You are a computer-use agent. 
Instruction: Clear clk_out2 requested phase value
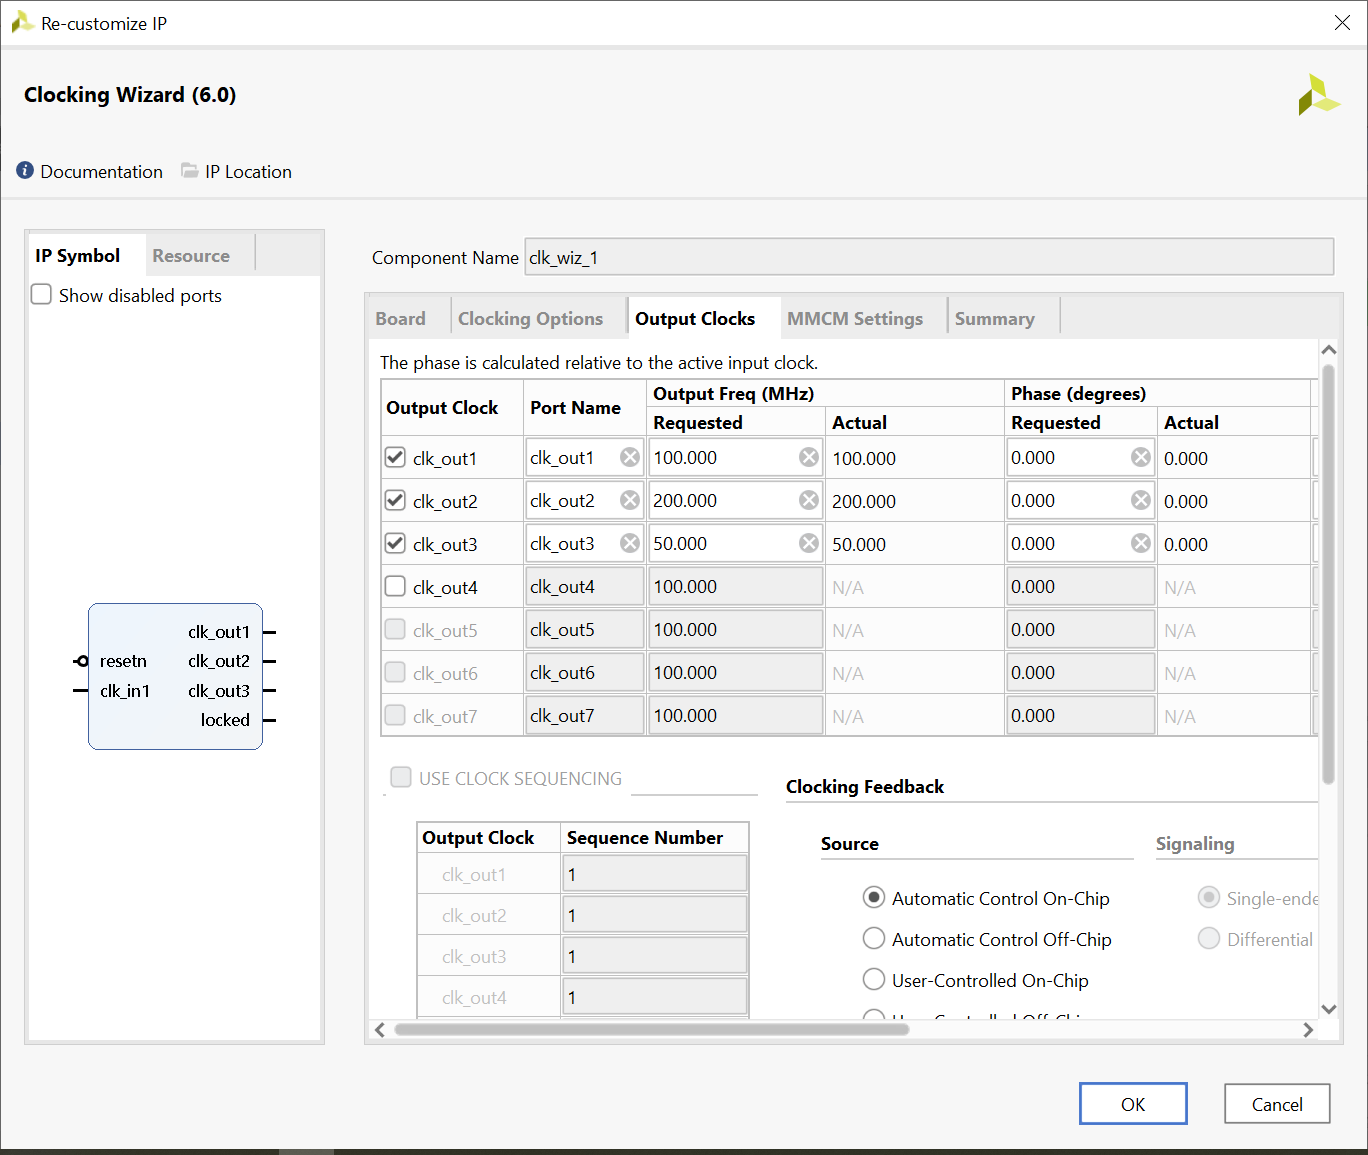pos(1141,500)
